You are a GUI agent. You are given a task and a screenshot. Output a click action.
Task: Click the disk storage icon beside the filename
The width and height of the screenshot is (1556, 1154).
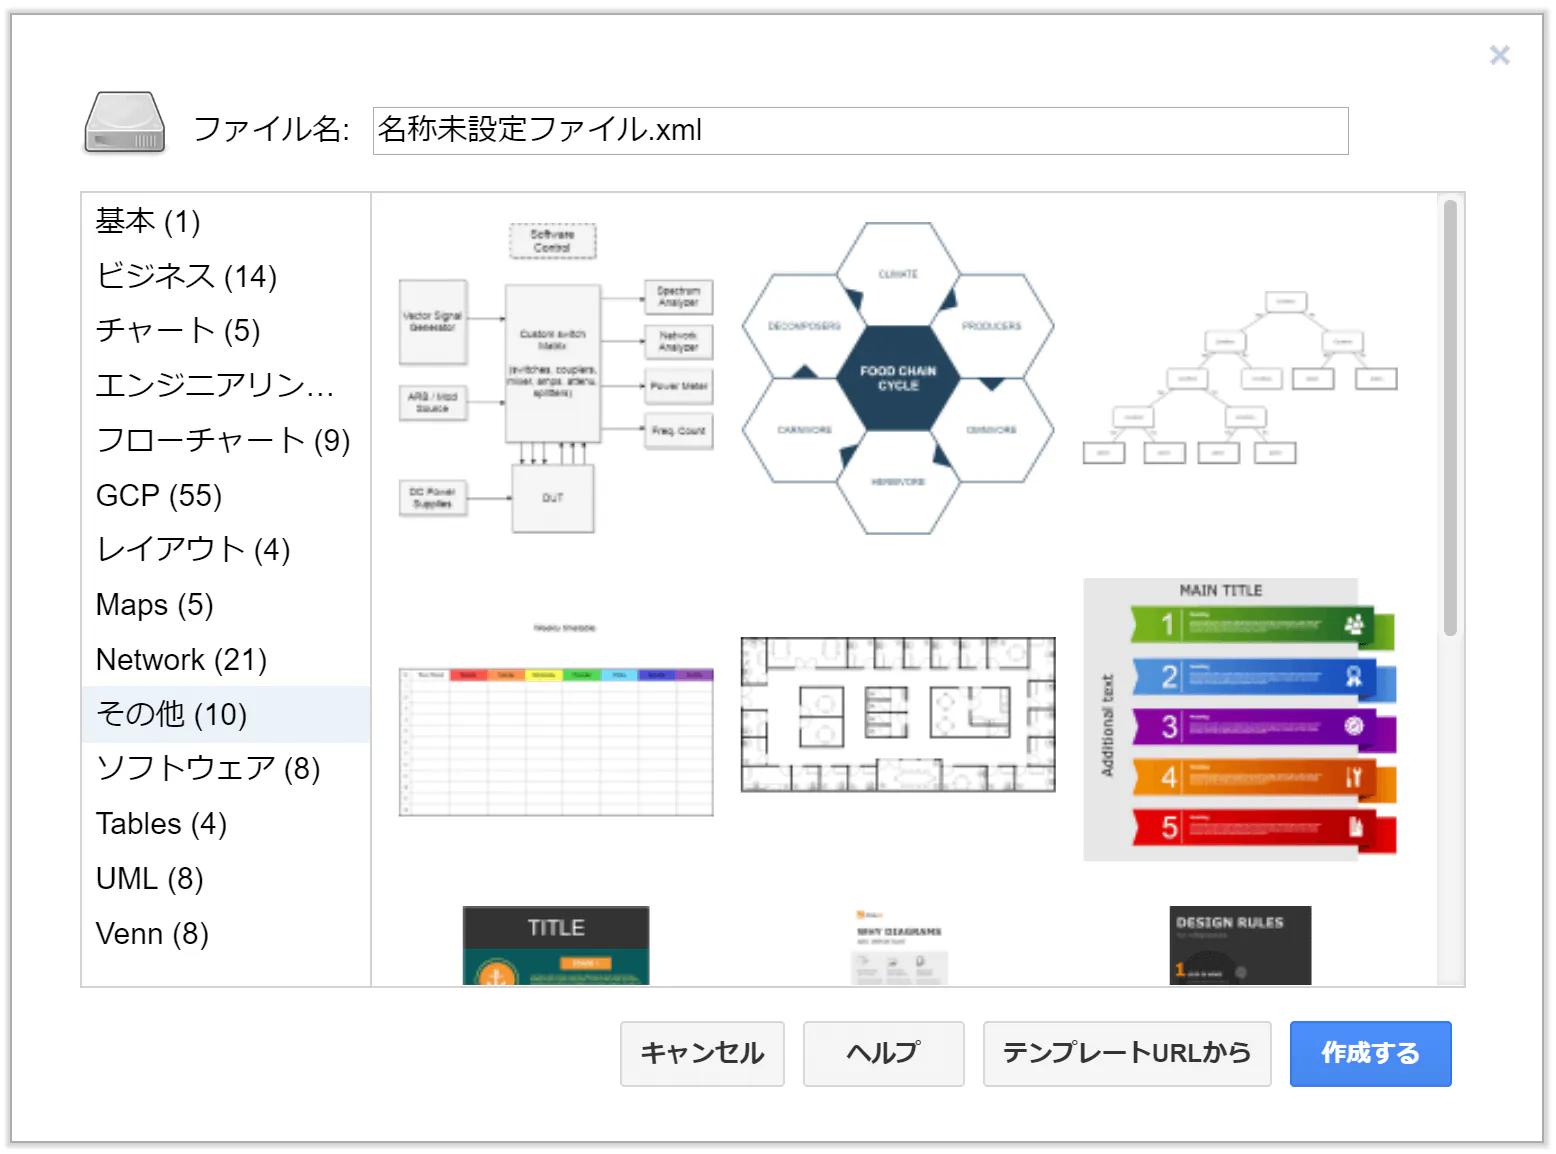click(x=124, y=122)
